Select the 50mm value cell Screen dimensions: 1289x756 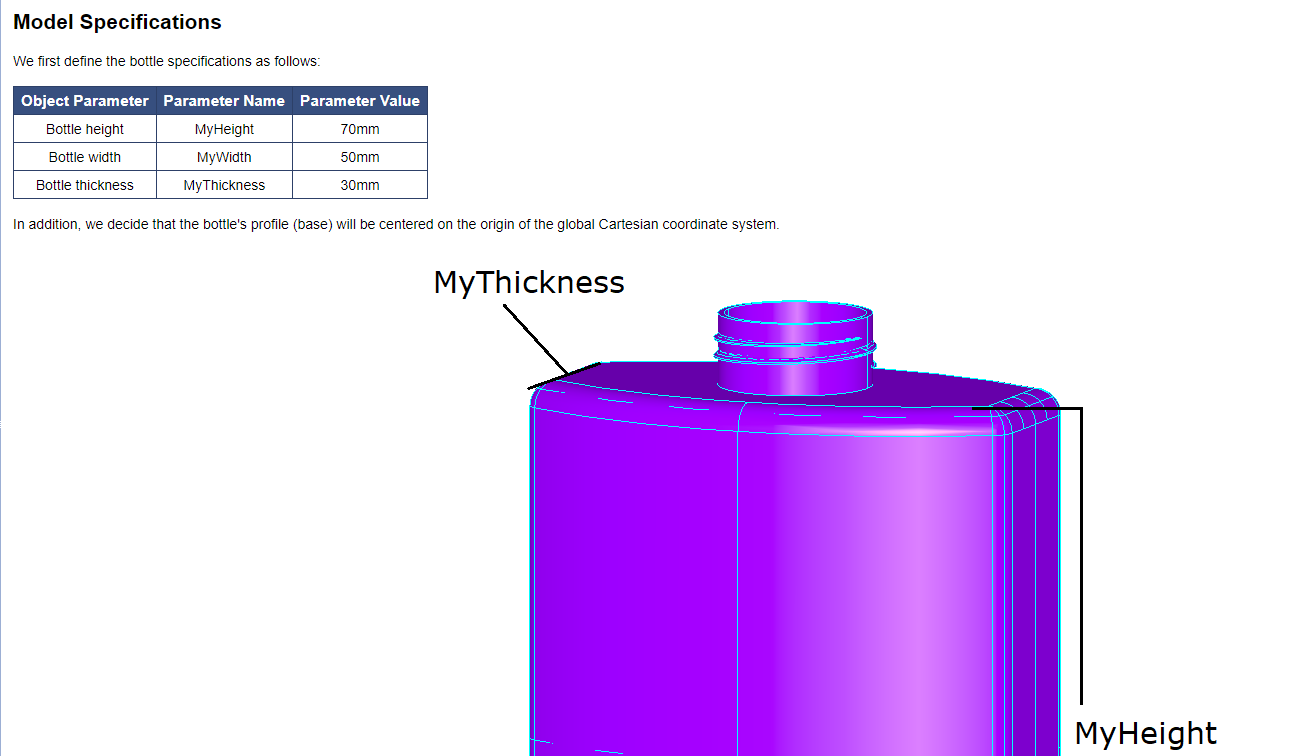point(359,157)
